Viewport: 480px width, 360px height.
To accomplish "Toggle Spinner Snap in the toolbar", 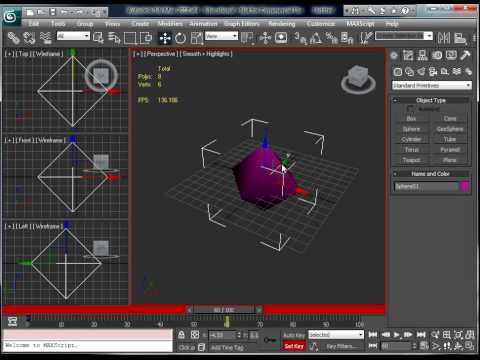I will tap(347, 38).
